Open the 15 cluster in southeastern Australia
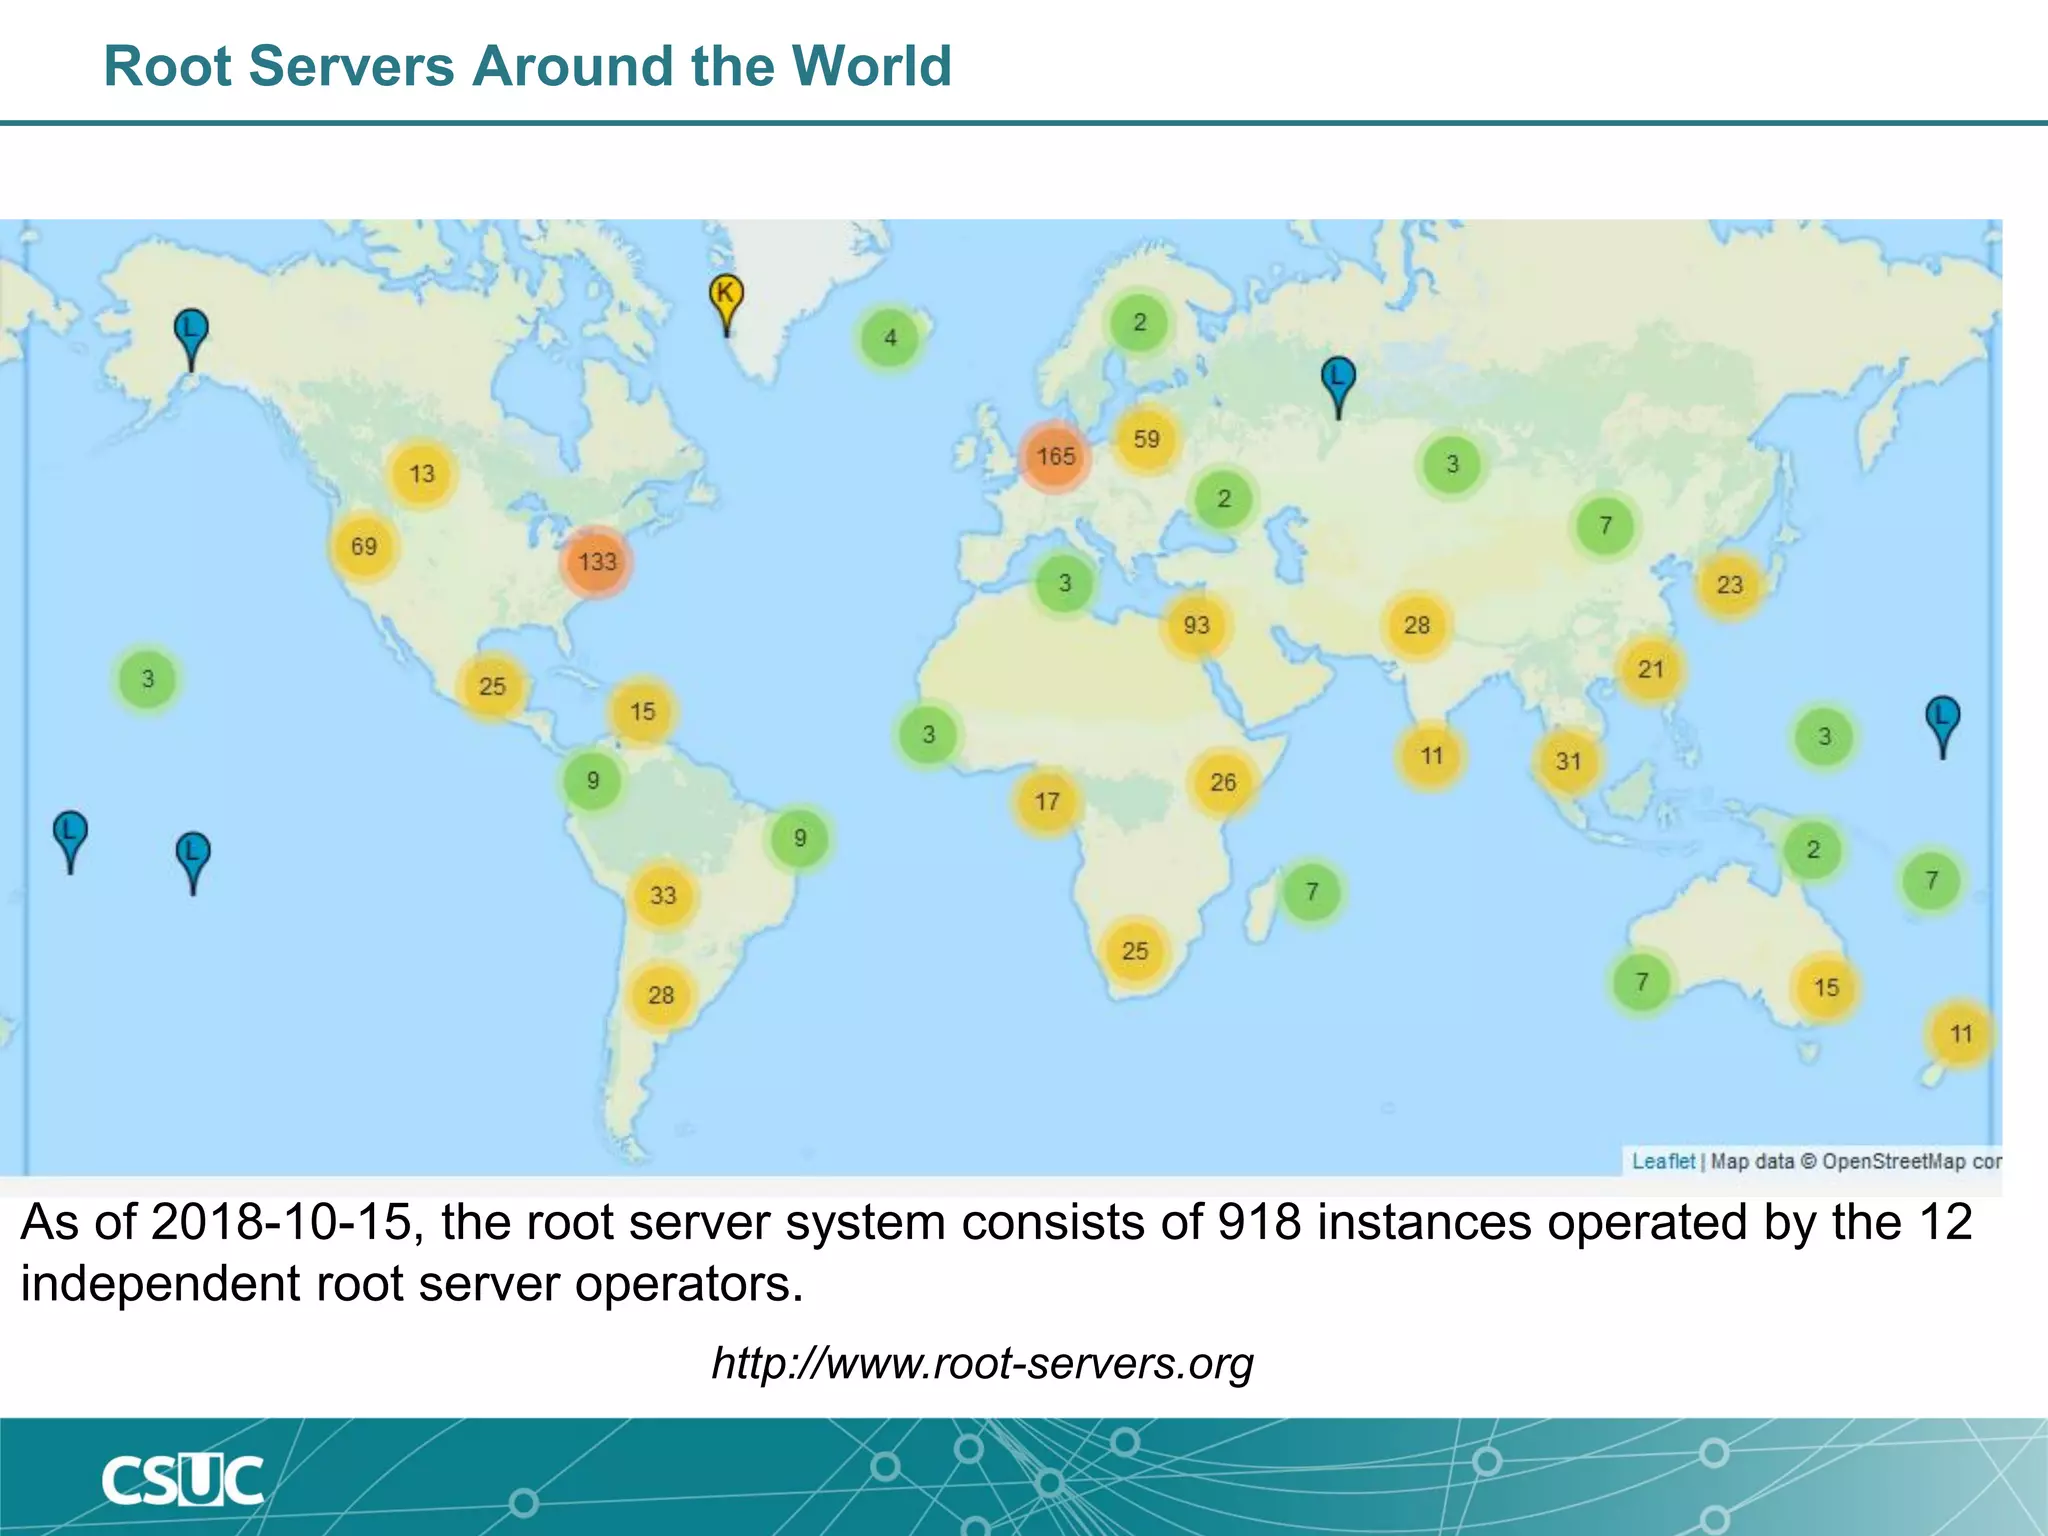 (x=1826, y=988)
